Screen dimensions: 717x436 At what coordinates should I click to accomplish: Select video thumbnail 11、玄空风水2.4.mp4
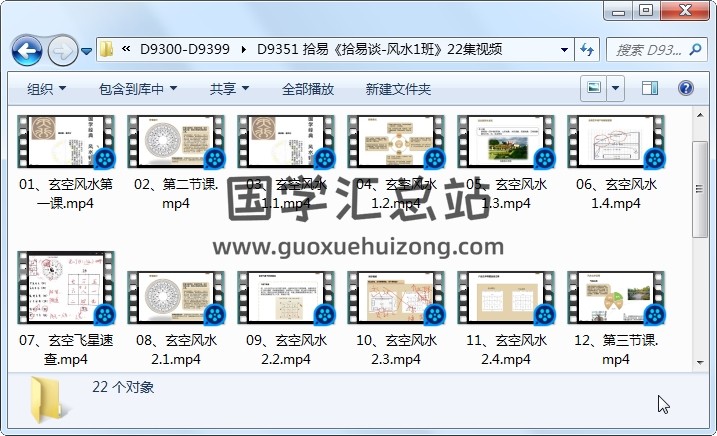(506, 298)
